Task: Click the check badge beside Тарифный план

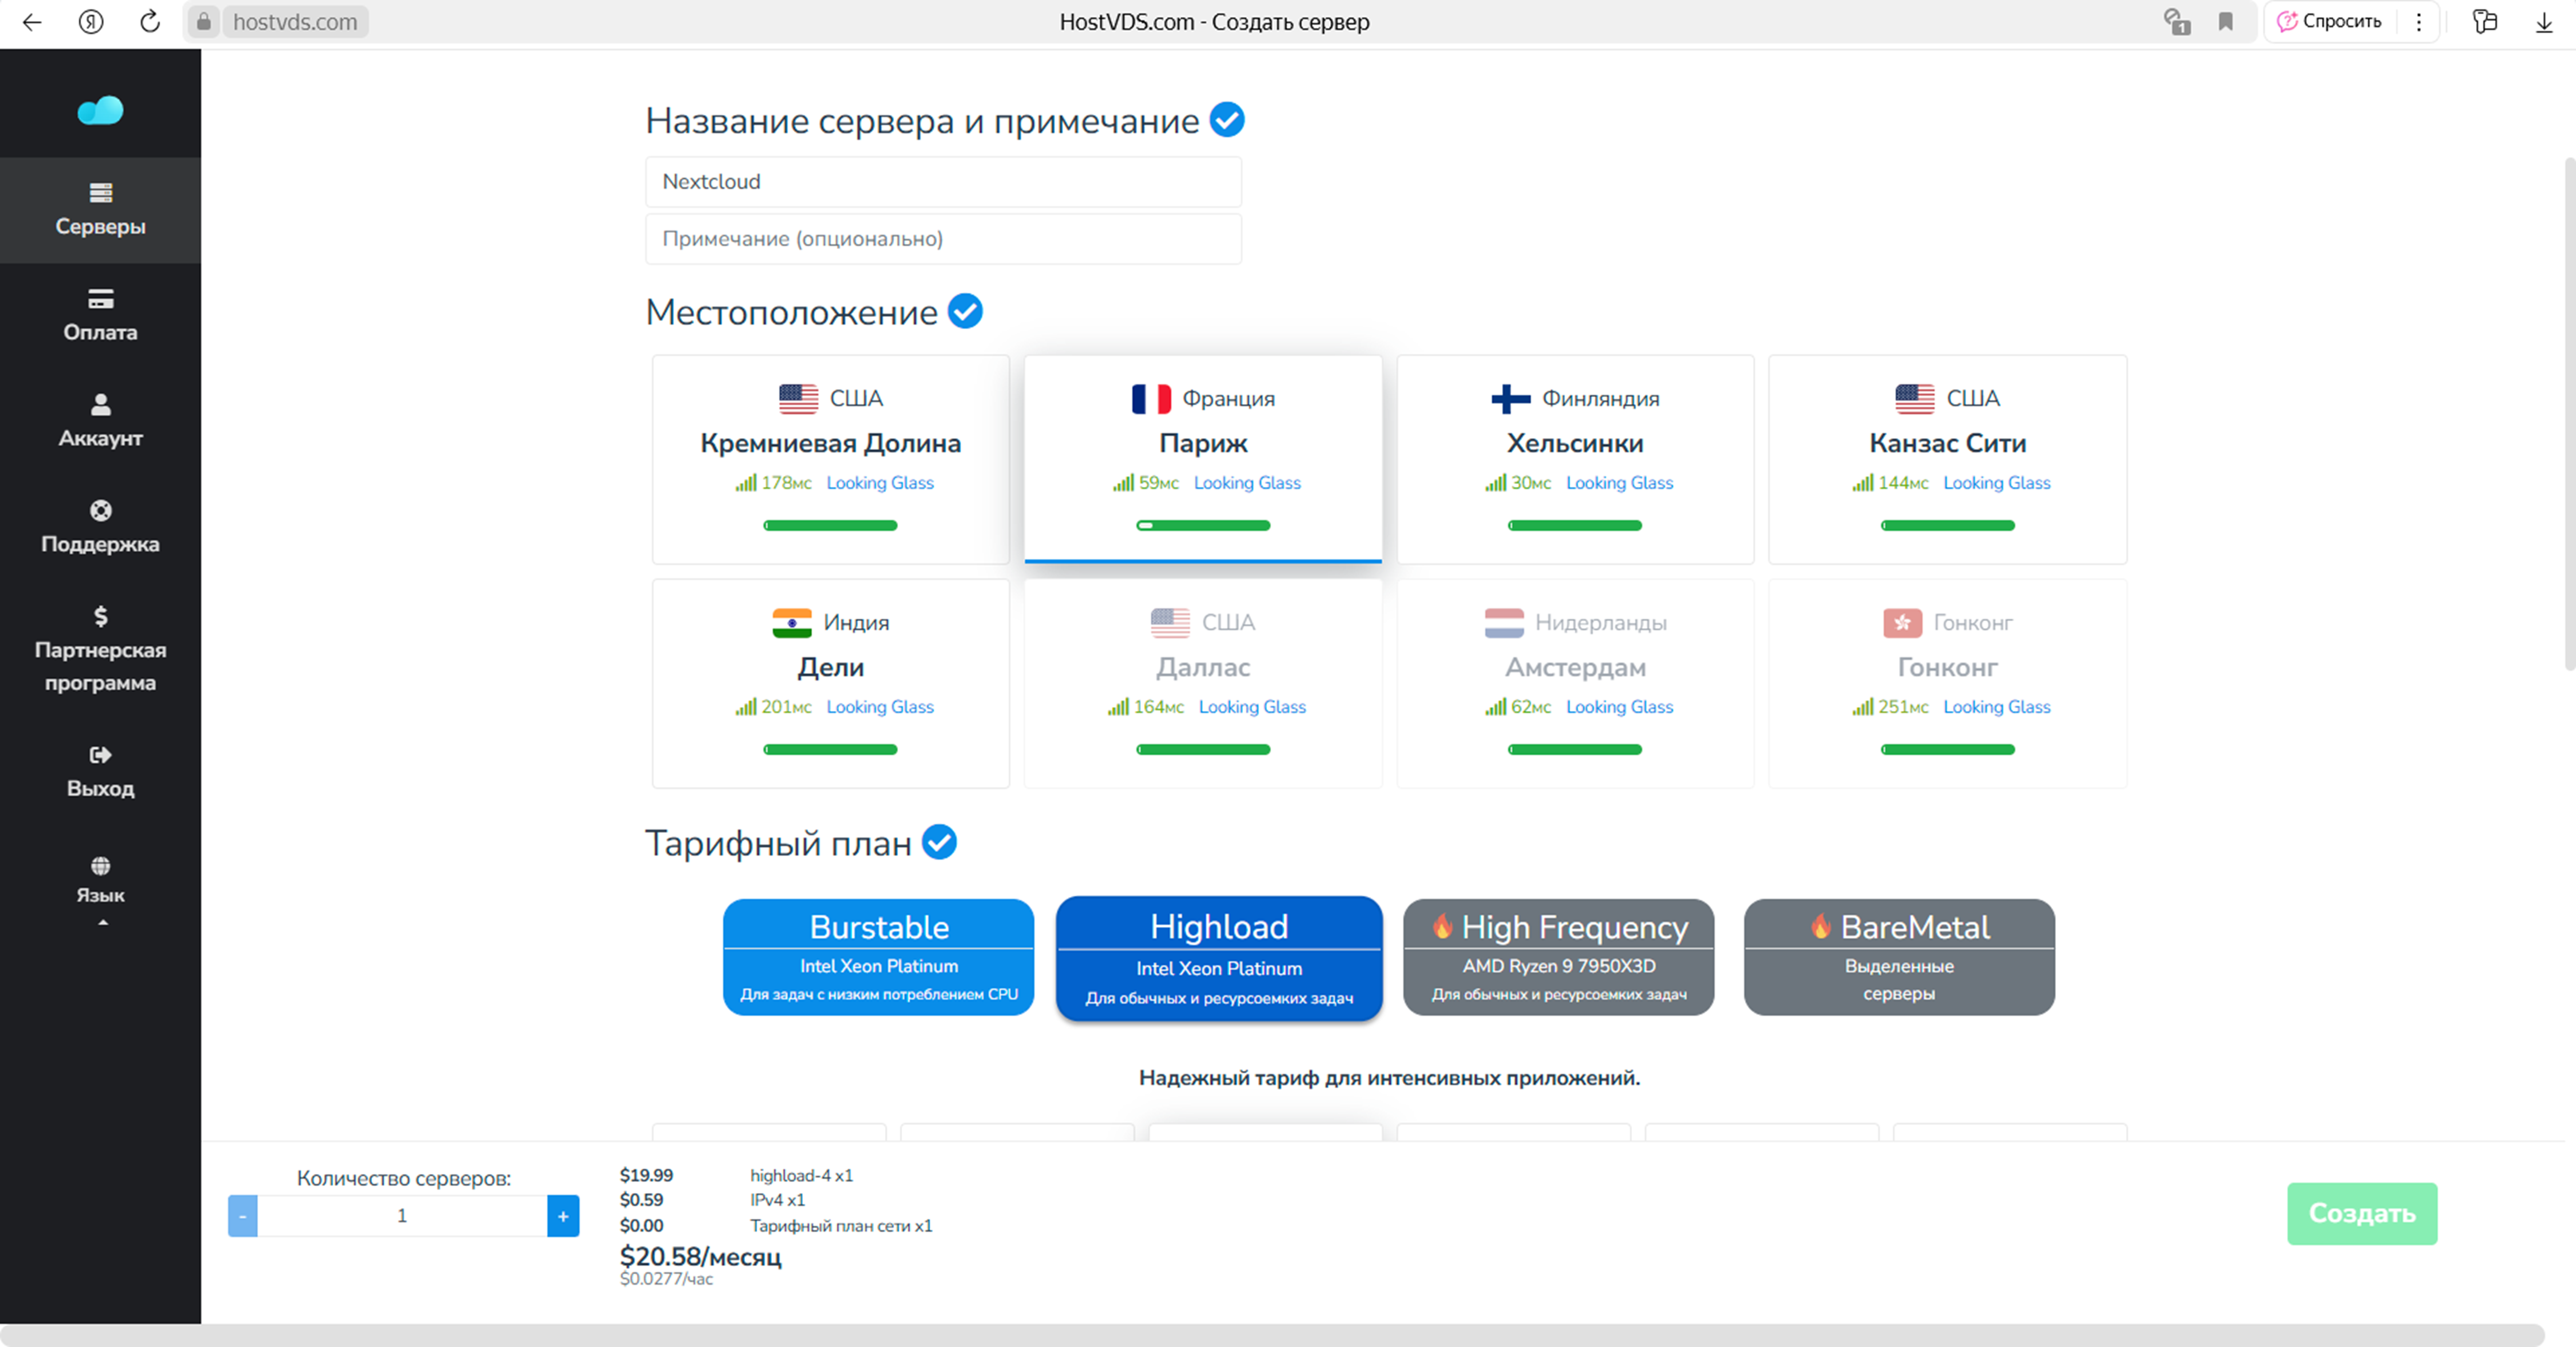Action: (939, 842)
